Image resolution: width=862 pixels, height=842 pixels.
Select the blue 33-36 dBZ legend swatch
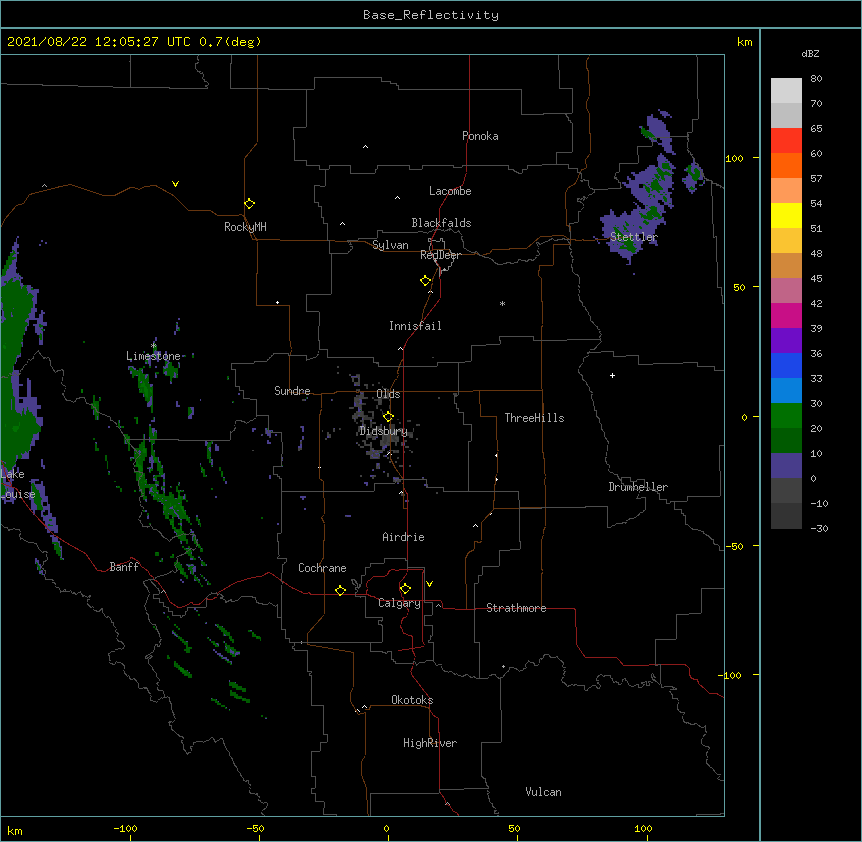786,365
